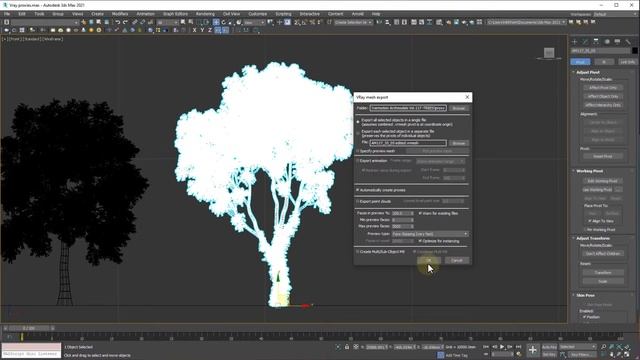Click Browse next to File field

pyautogui.click(x=458, y=143)
